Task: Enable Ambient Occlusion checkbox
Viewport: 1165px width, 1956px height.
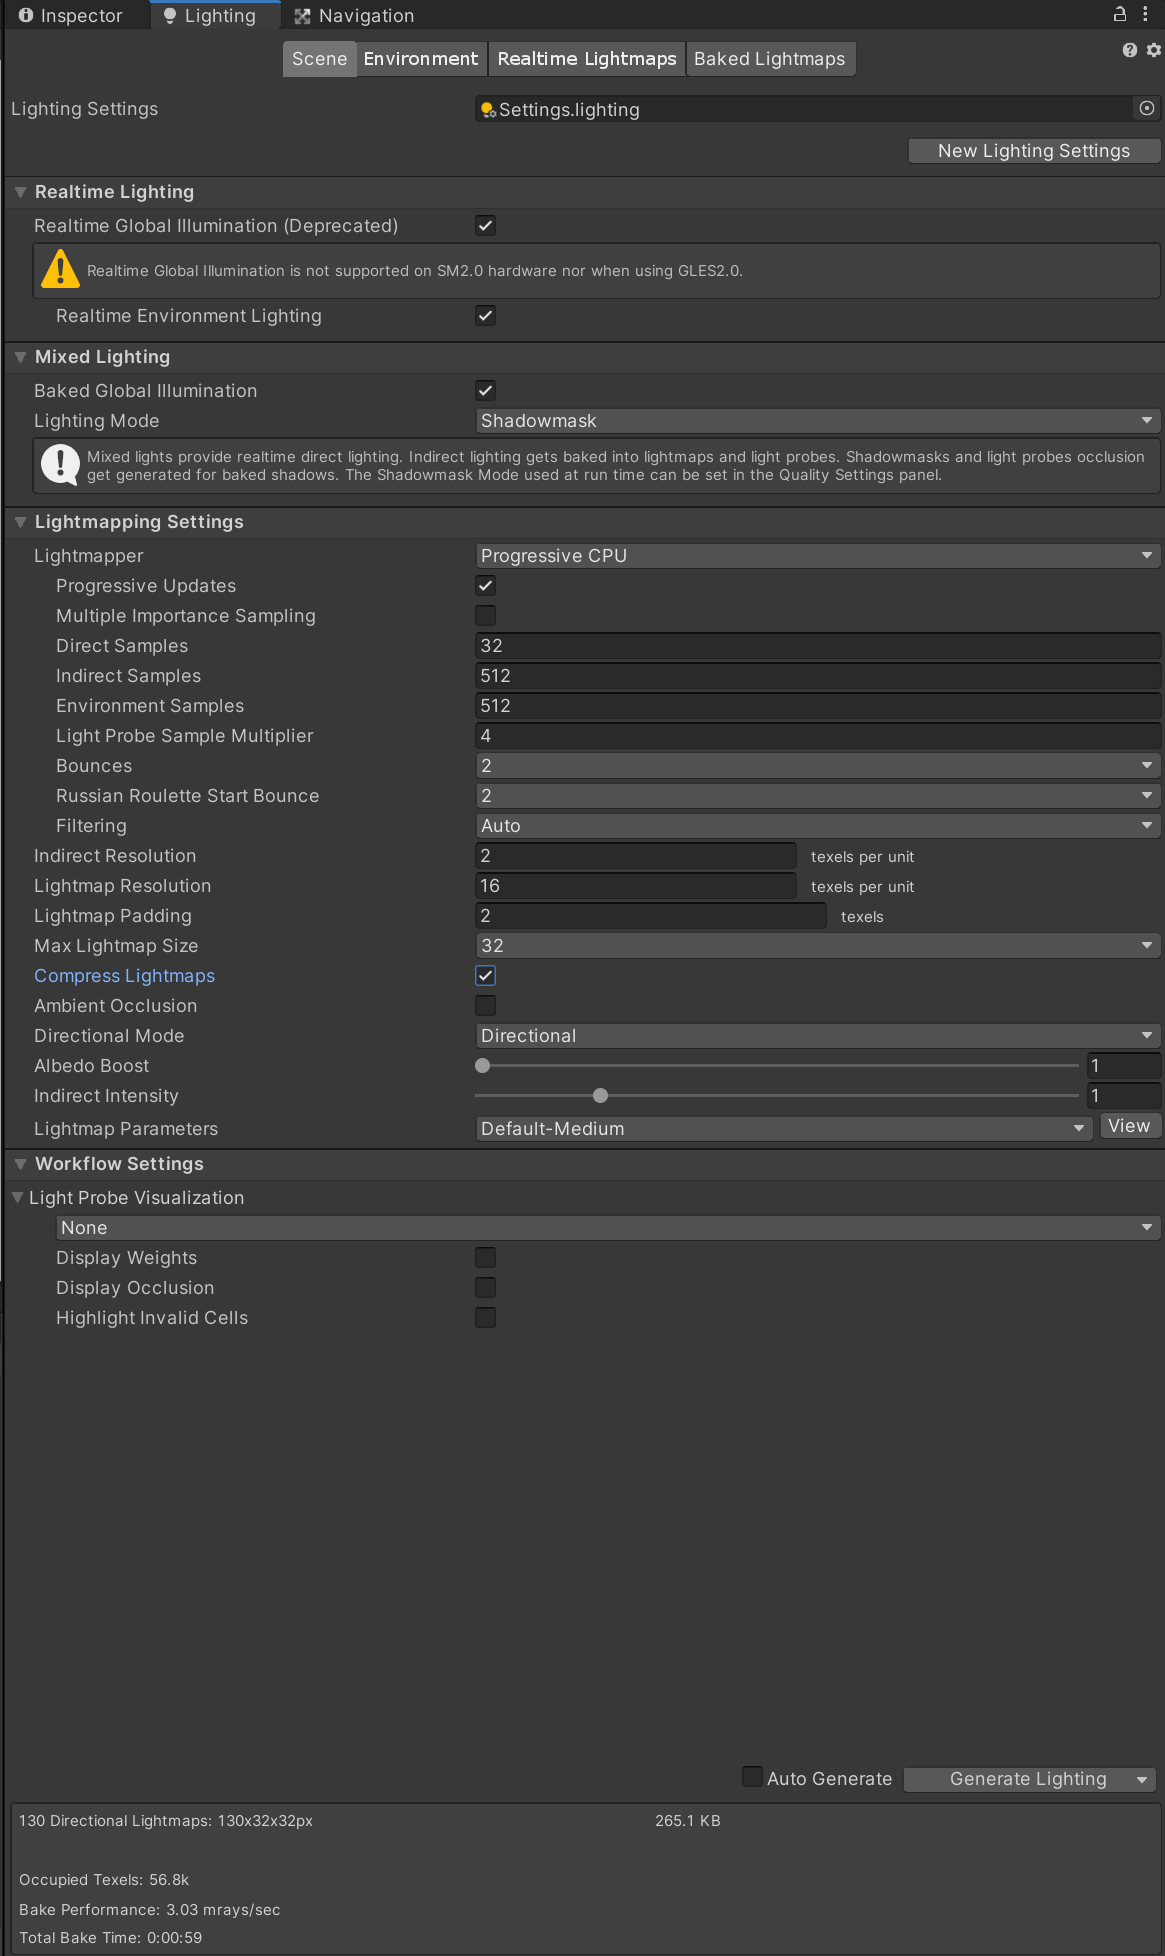Action: point(485,1006)
